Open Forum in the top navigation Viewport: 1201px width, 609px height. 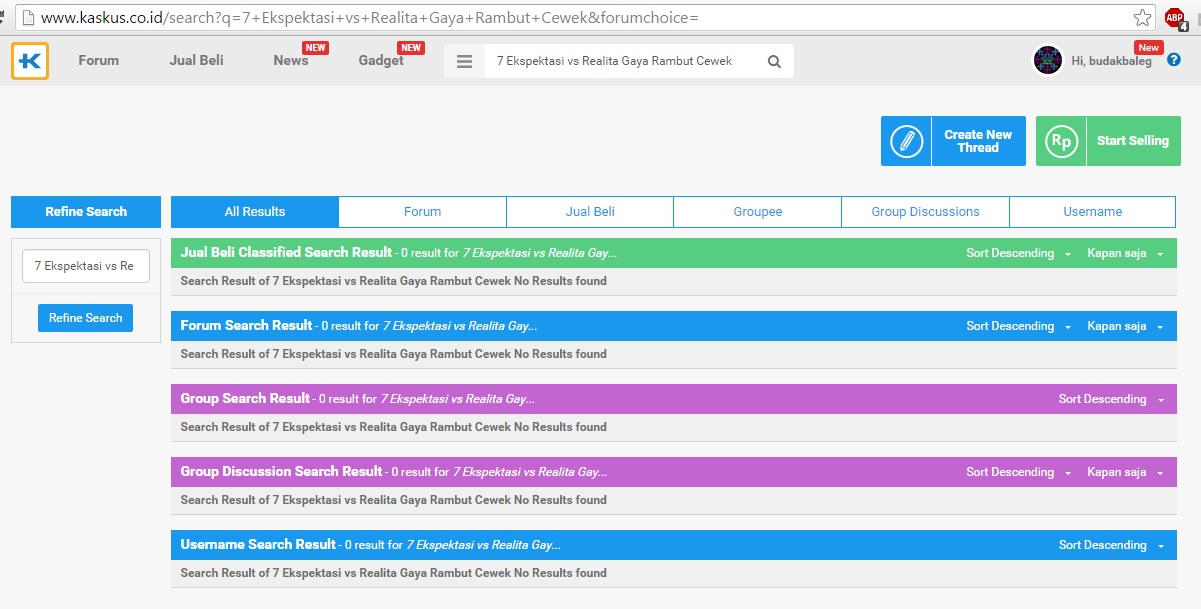coord(99,60)
